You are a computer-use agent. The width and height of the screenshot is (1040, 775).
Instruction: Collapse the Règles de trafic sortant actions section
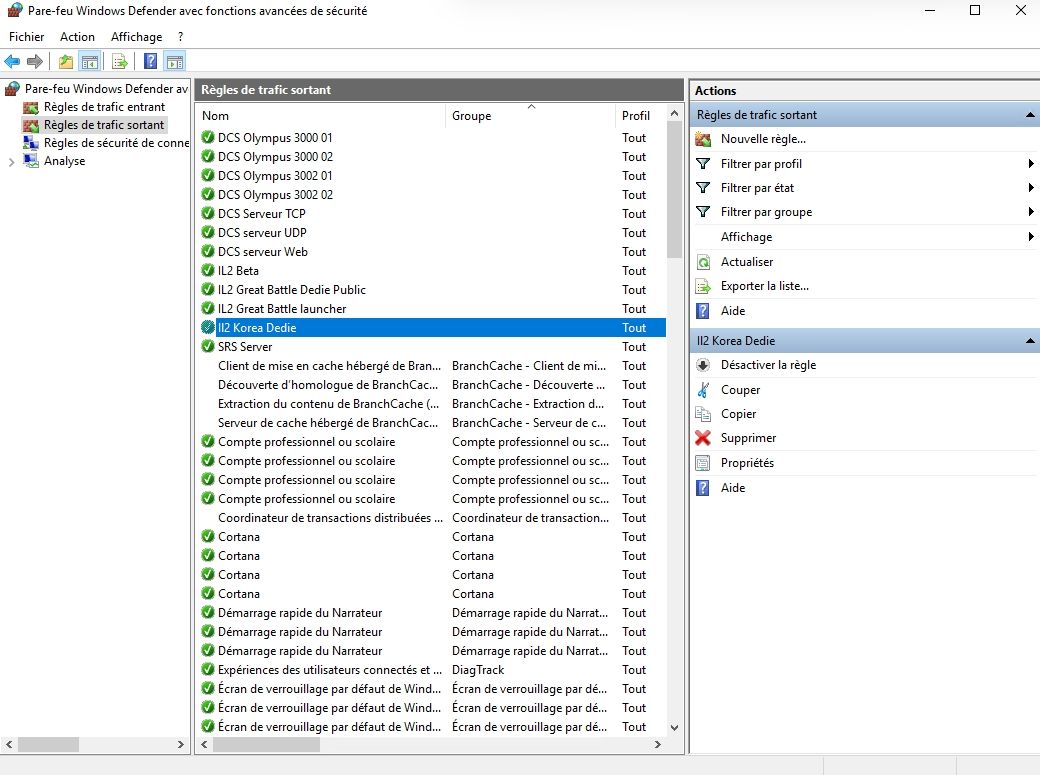[1030, 115]
